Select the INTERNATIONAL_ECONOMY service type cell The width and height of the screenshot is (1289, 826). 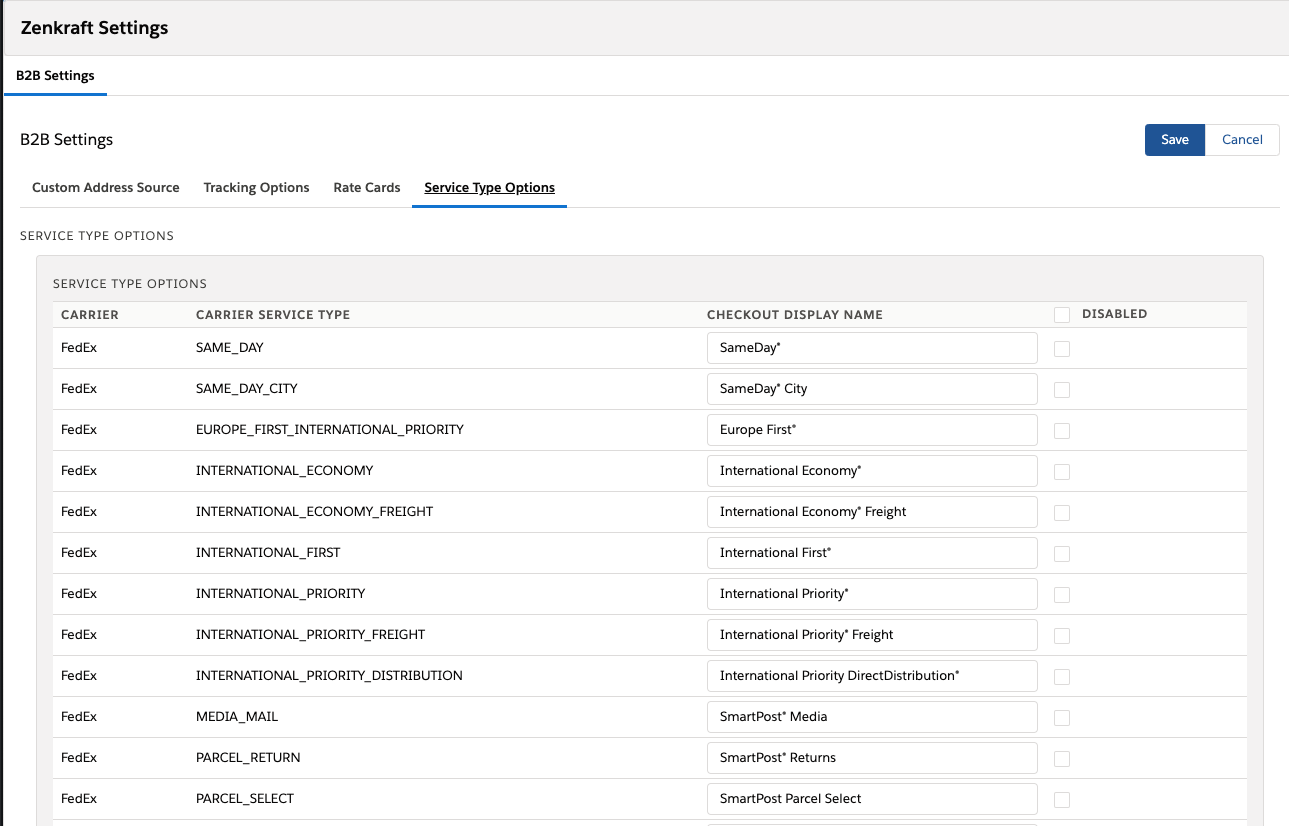tap(285, 470)
